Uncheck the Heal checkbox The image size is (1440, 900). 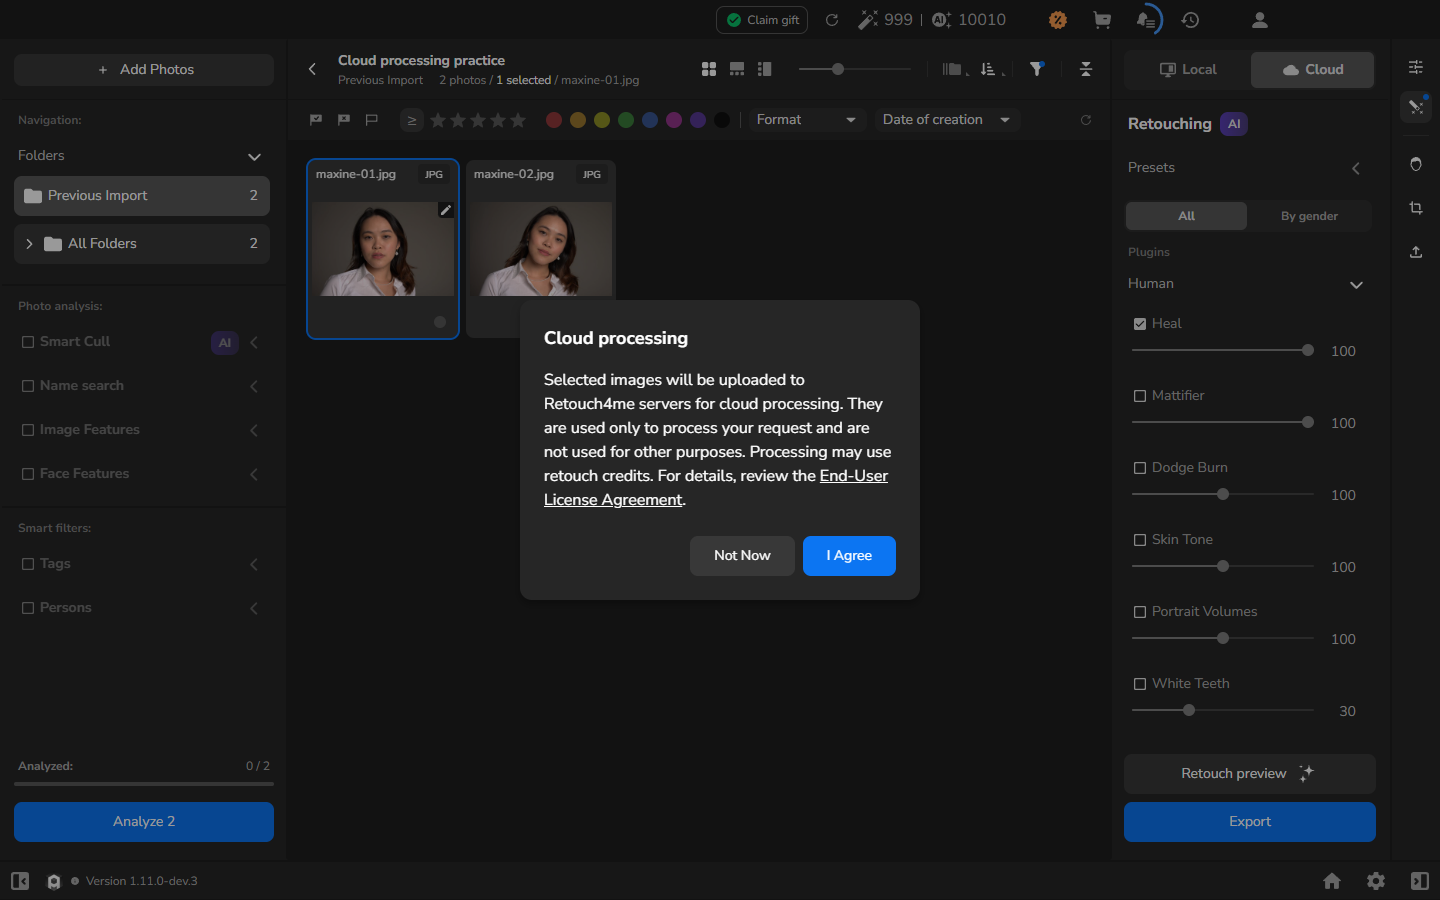pos(1140,324)
